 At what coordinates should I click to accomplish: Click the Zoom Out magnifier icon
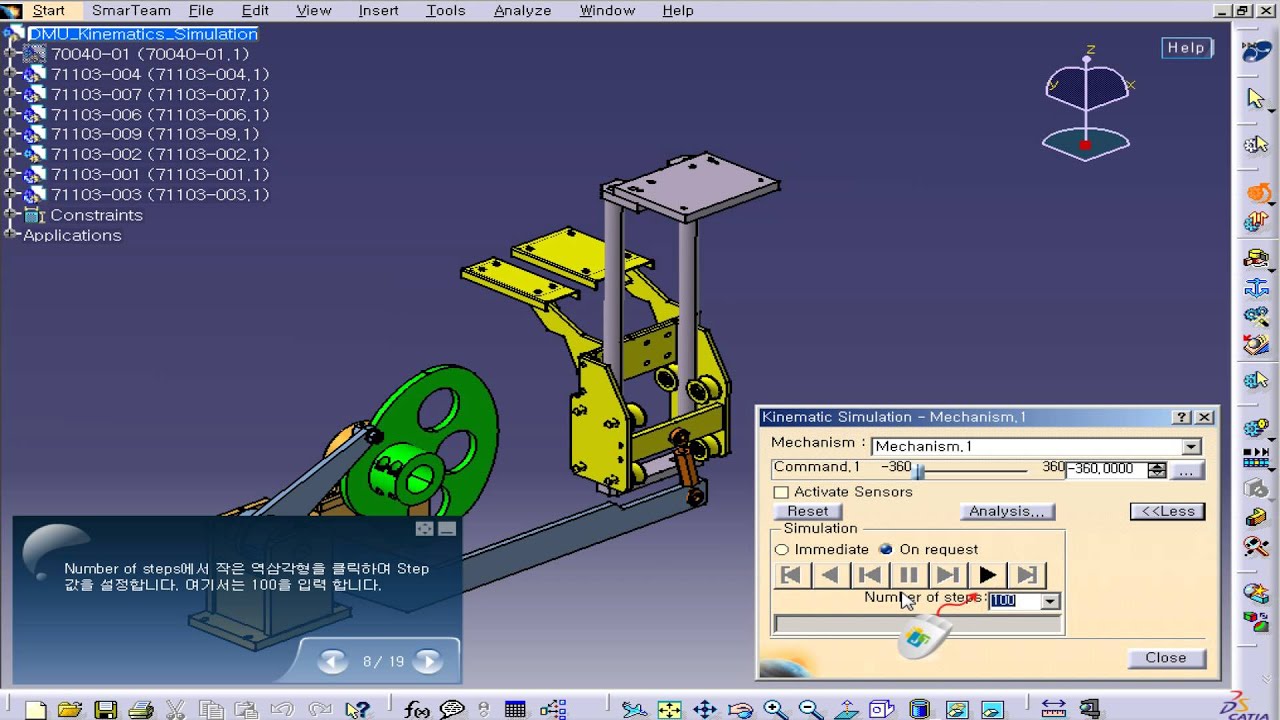coord(810,710)
